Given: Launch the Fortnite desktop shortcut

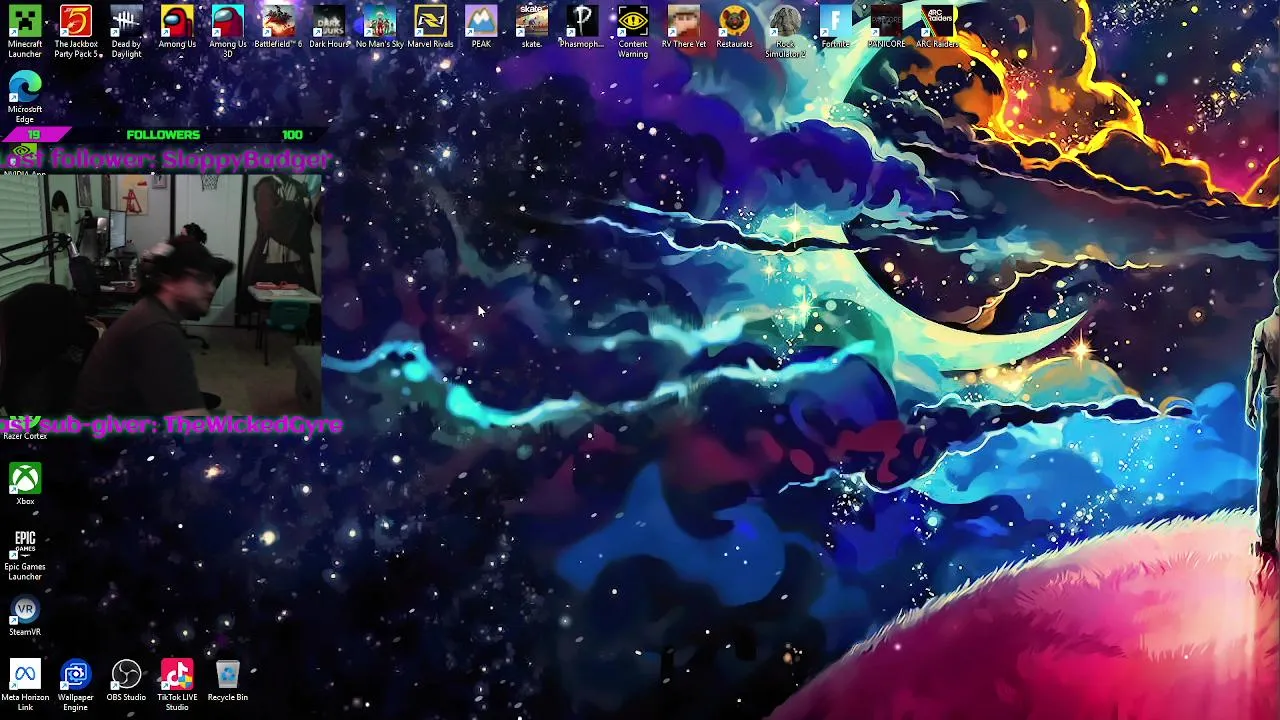Looking at the screenshot, I should pyautogui.click(x=835, y=27).
